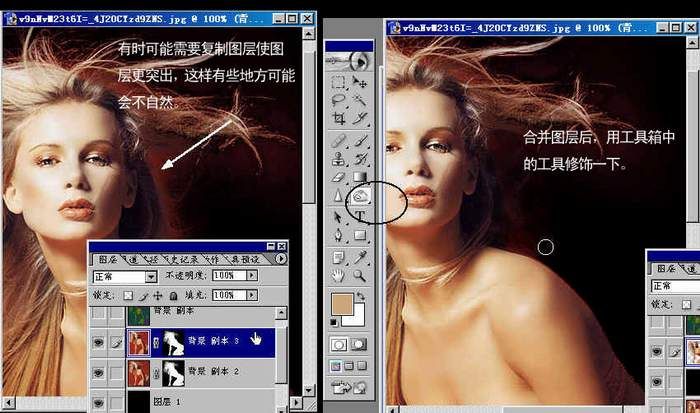This screenshot has width=700, height=413.
Task: Switch to 历史记录 history tab
Action: 184,259
